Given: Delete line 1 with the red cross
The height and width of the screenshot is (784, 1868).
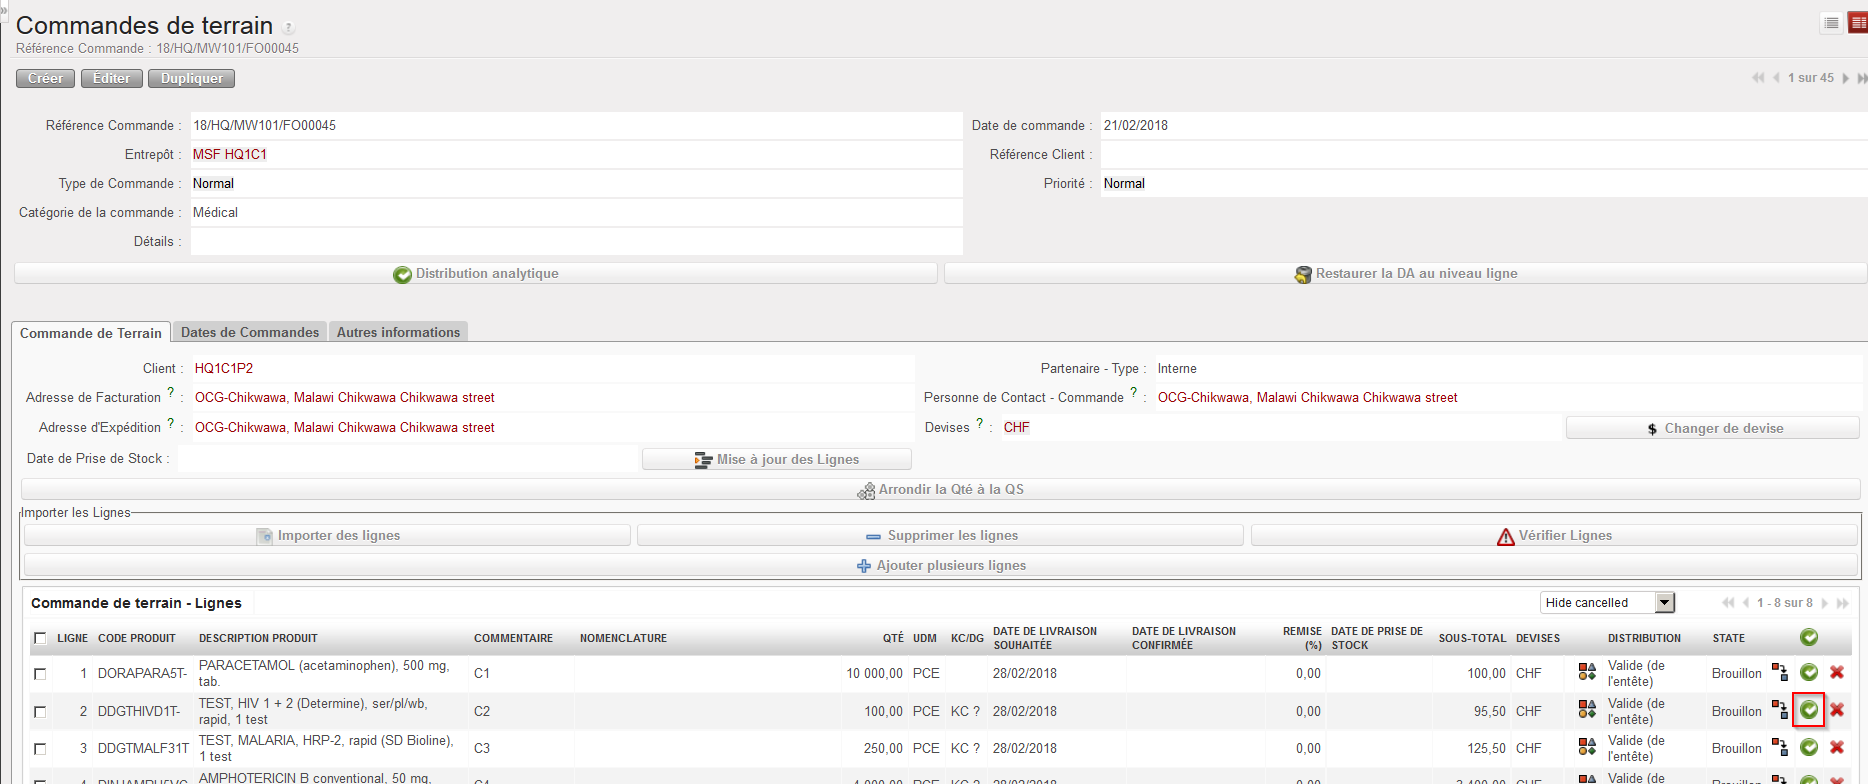Looking at the screenshot, I should click(x=1837, y=673).
